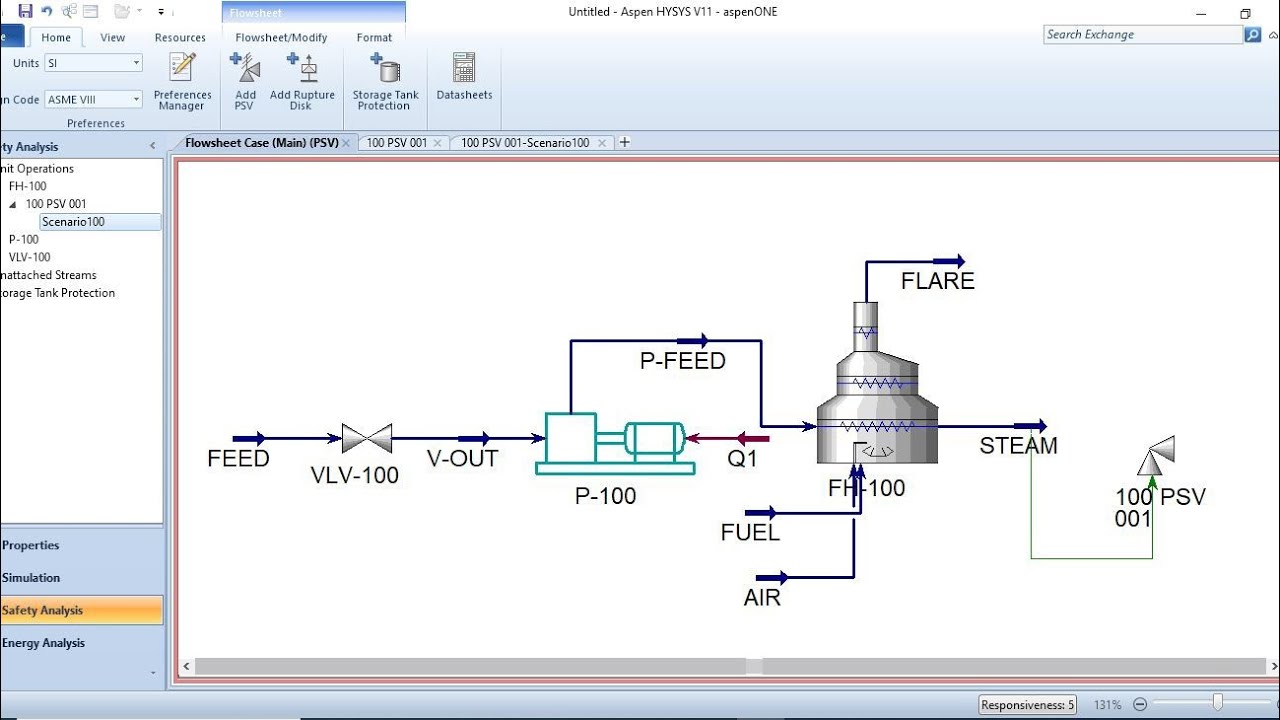Viewport: 1280px width, 720px height.
Task: Collapse the 100 PSV 001 tree node
Action: pos(13,204)
